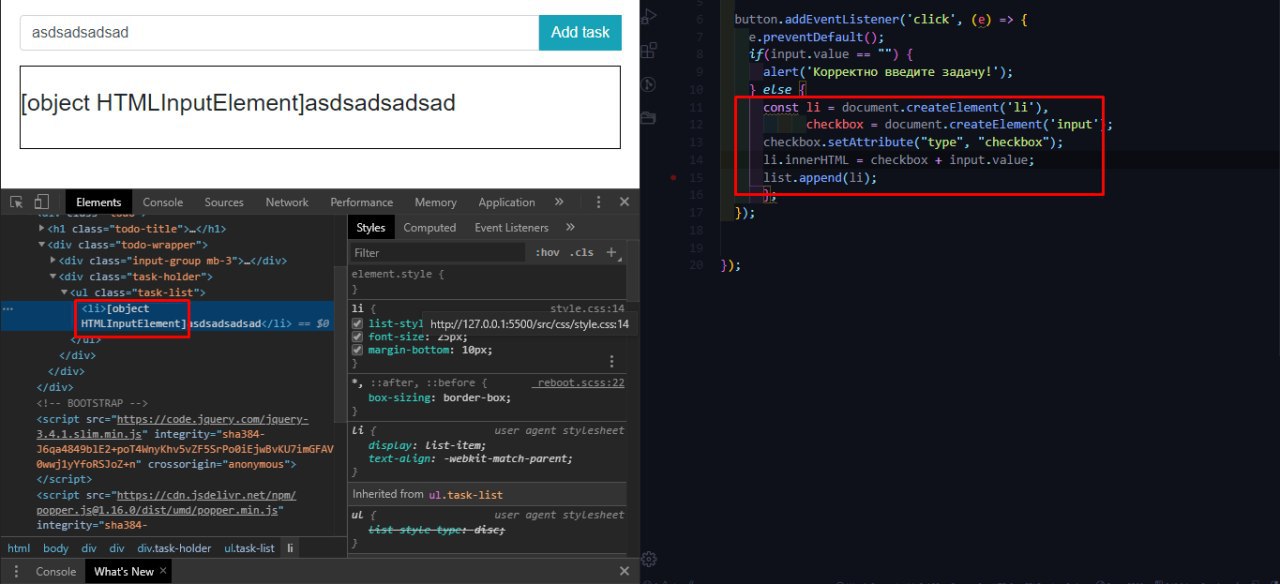
Task: Collapse the div todo-wrapper node
Action: point(42,245)
